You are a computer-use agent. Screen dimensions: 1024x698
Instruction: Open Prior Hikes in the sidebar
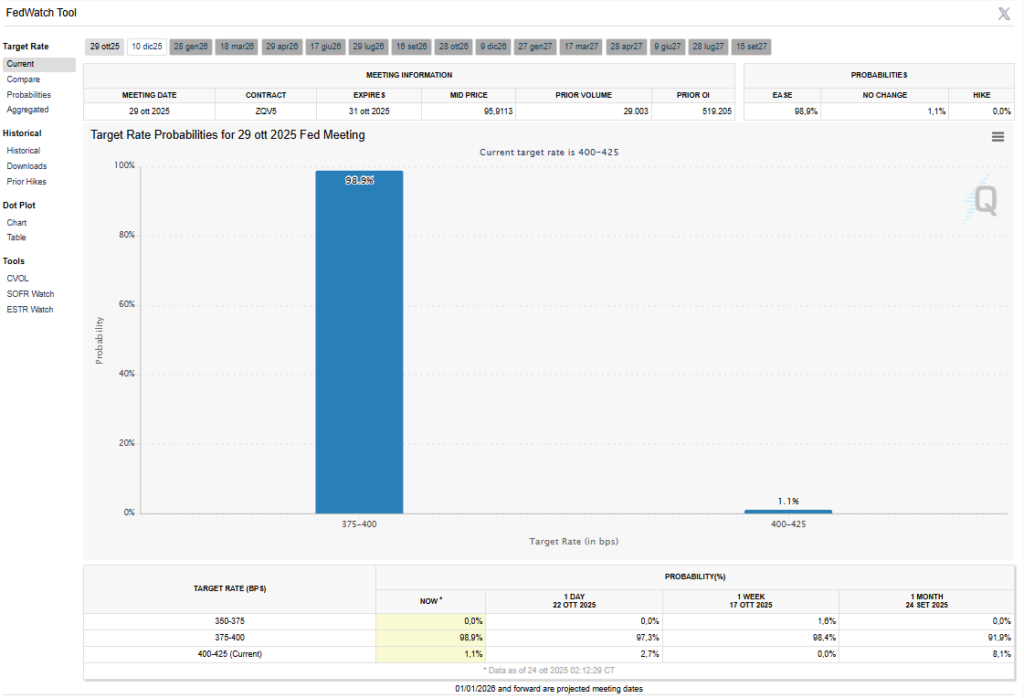click(27, 182)
